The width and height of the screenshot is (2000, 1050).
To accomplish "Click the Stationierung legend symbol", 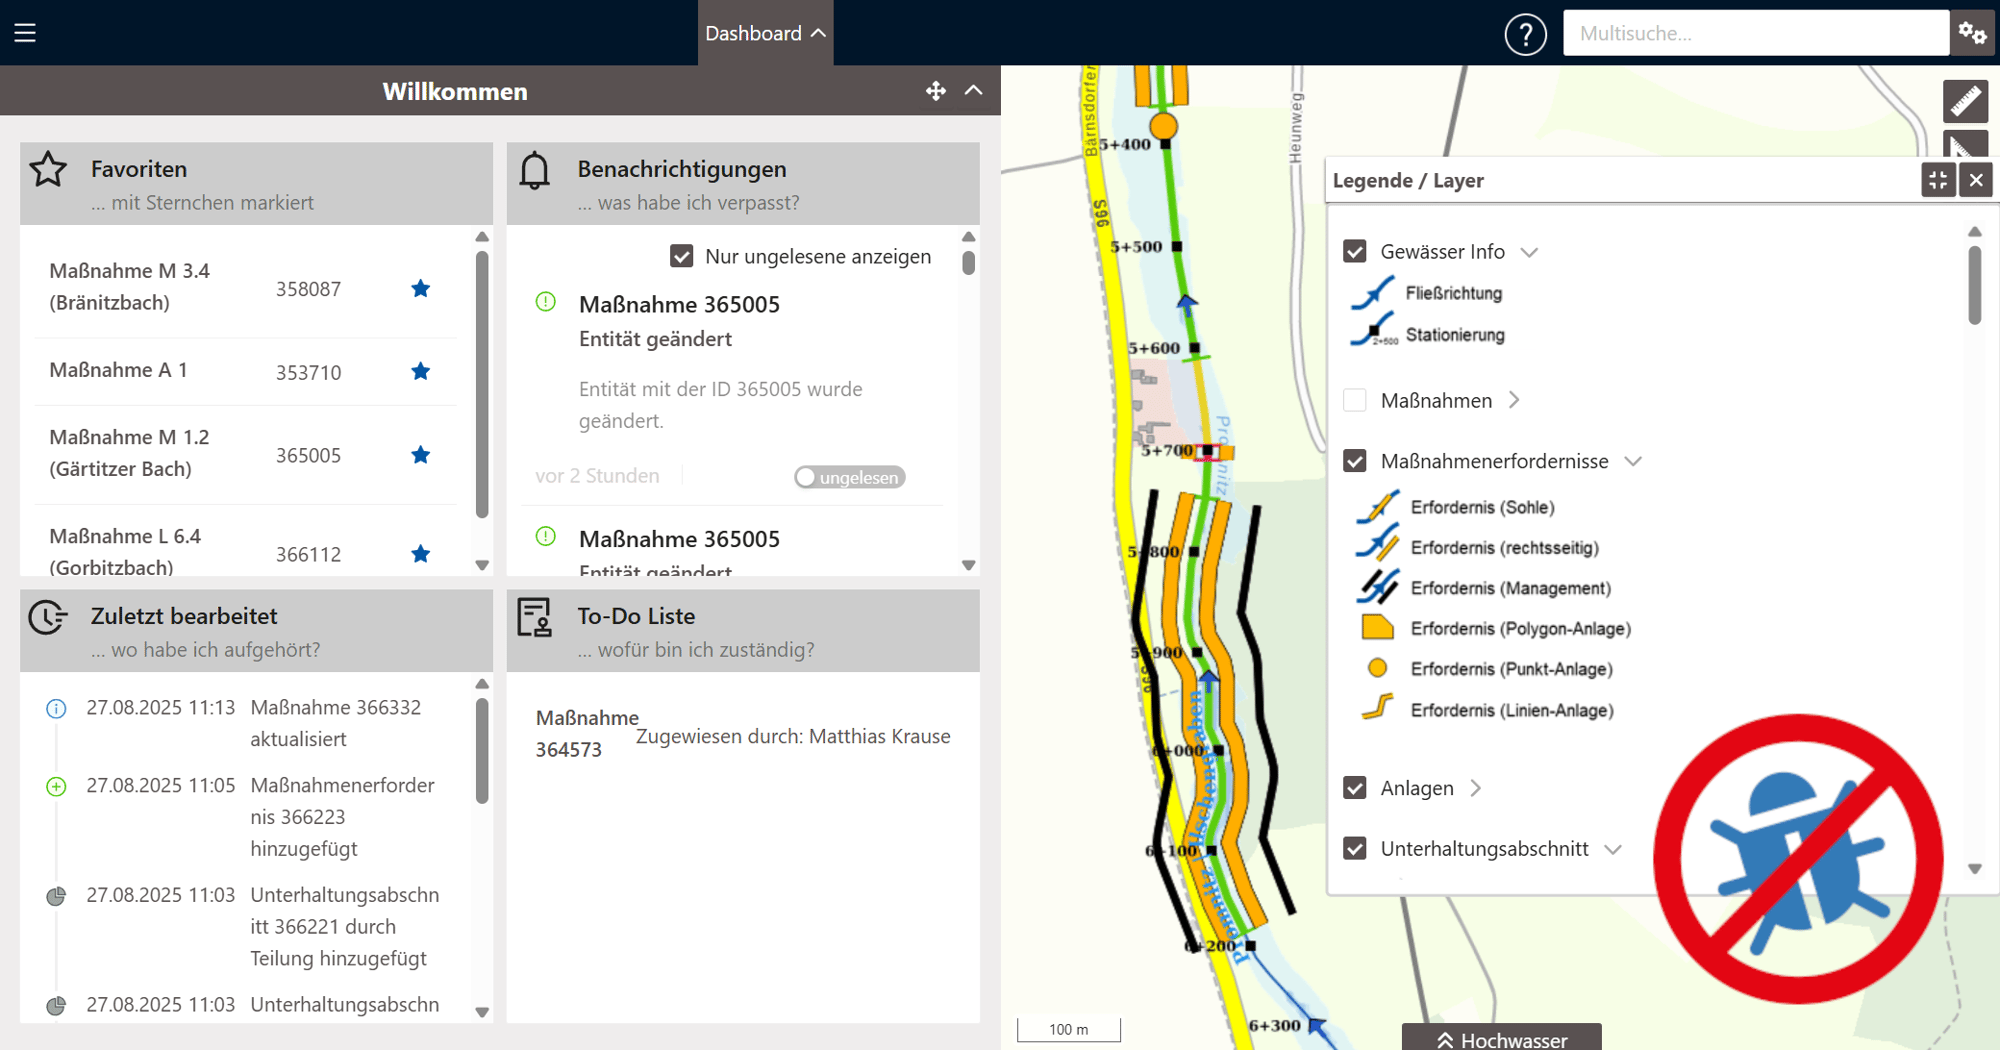I will tap(1373, 330).
